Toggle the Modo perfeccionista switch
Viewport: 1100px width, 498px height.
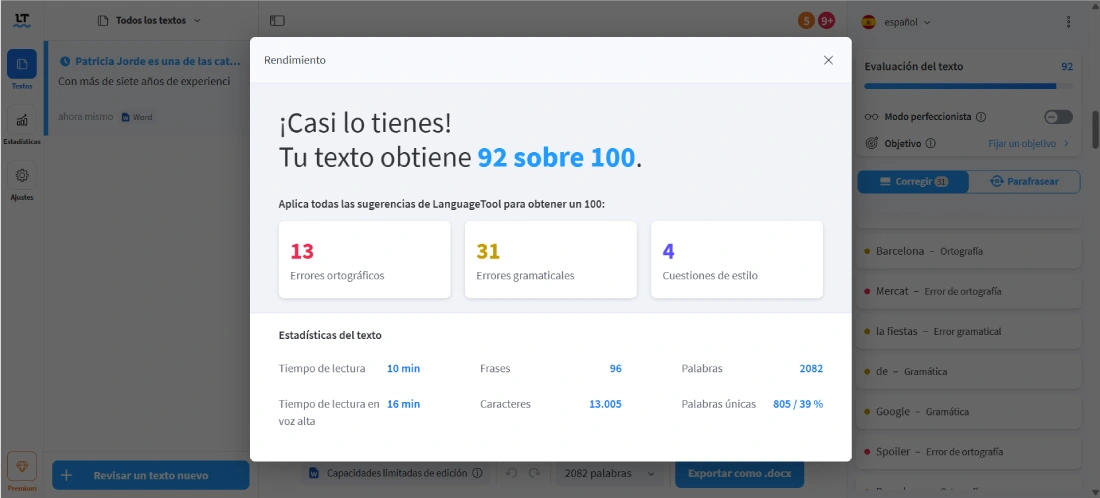point(1058,117)
